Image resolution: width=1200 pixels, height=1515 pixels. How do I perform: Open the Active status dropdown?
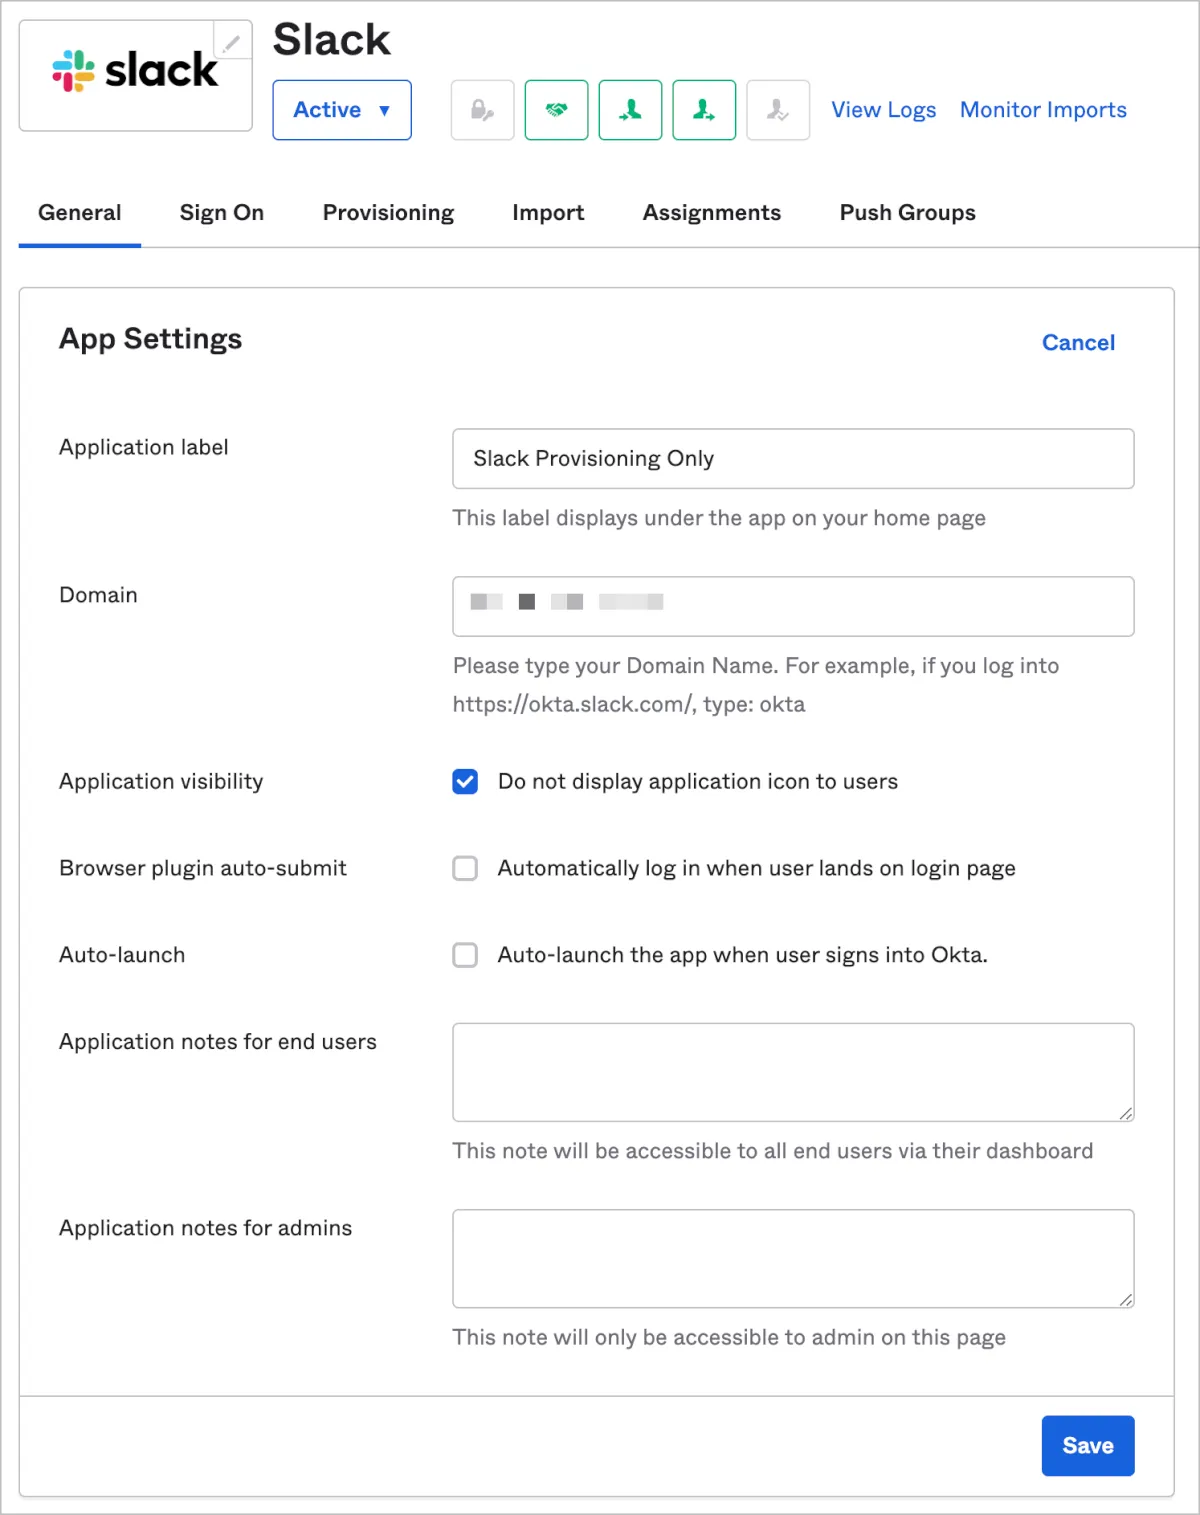coord(342,110)
